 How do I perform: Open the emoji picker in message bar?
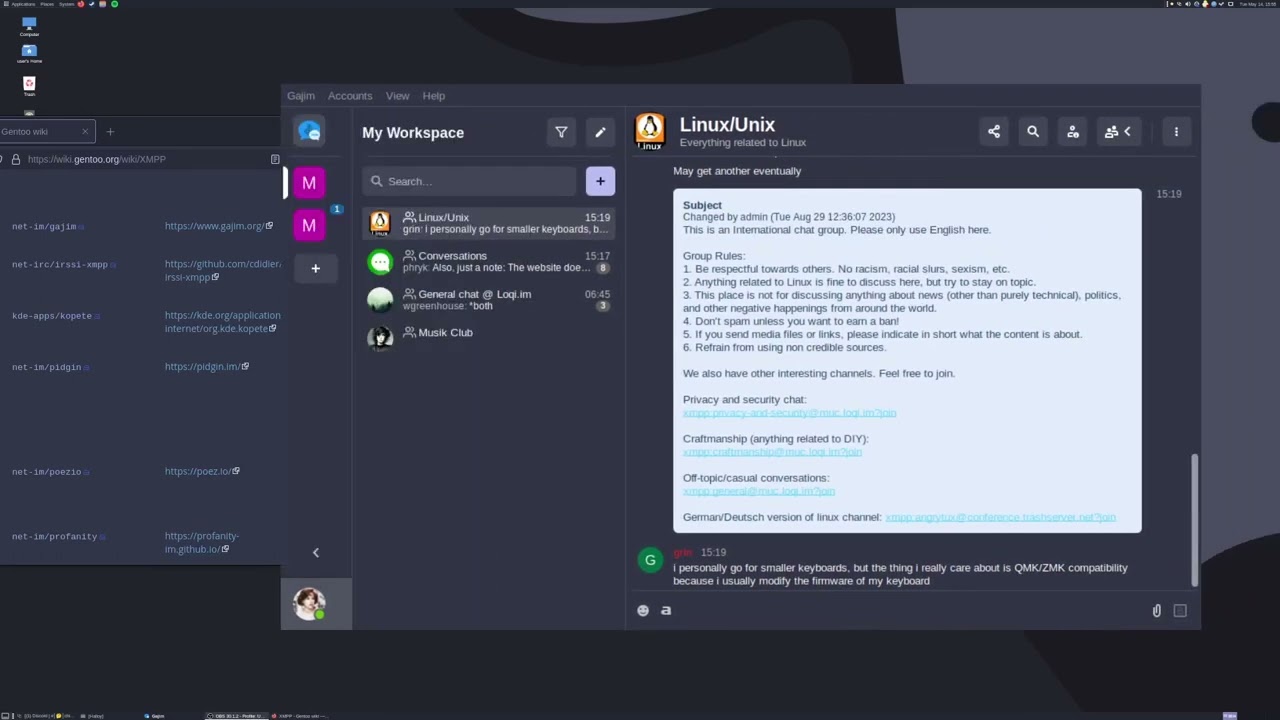[x=643, y=610]
